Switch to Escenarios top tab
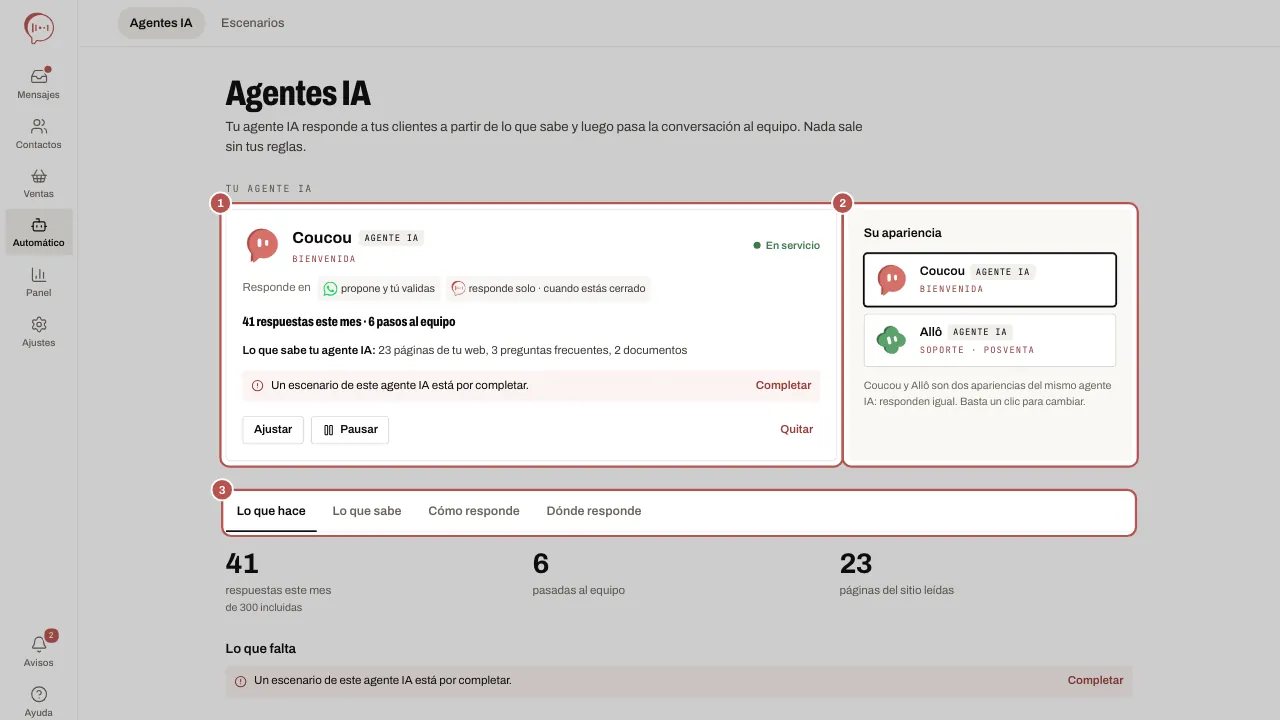1280x720 pixels. tap(252, 23)
